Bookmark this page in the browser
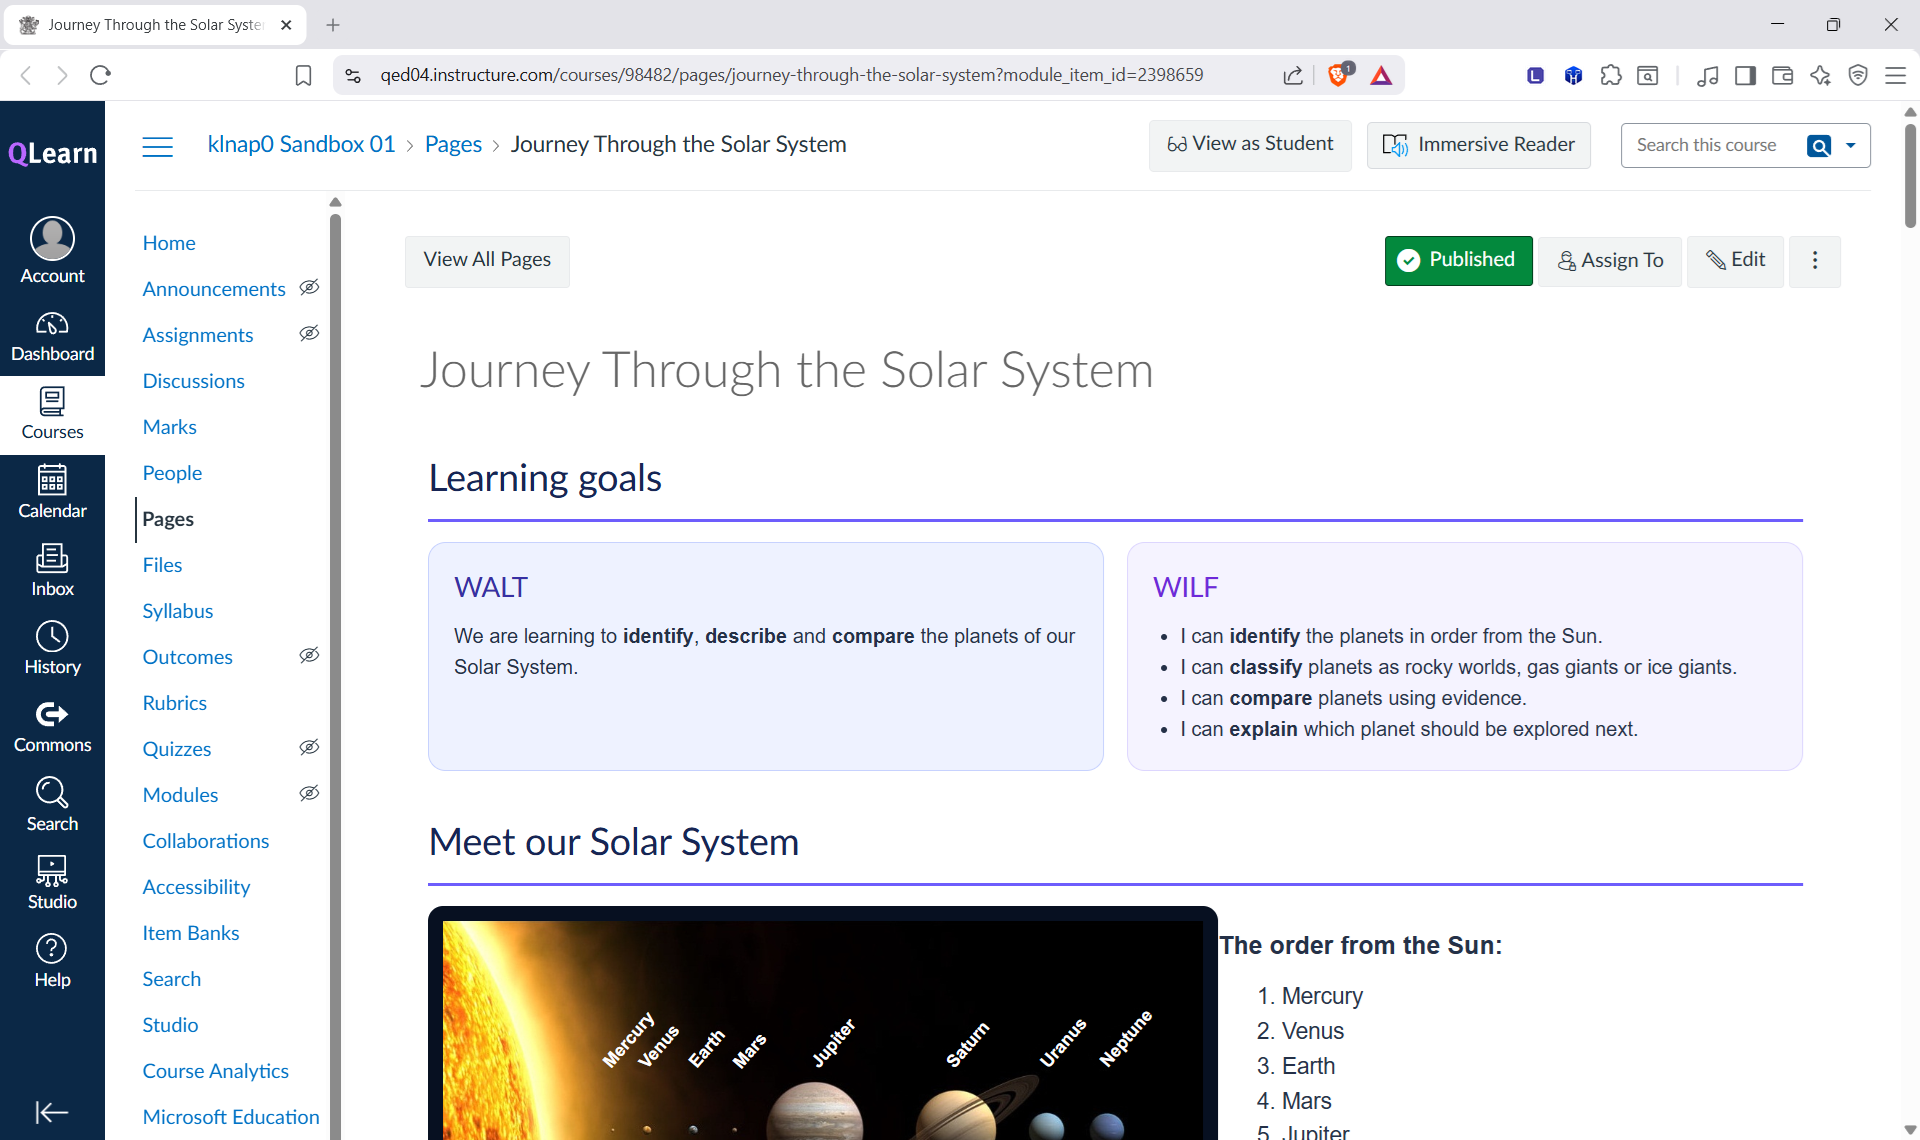This screenshot has height=1140, width=1920. click(x=303, y=75)
